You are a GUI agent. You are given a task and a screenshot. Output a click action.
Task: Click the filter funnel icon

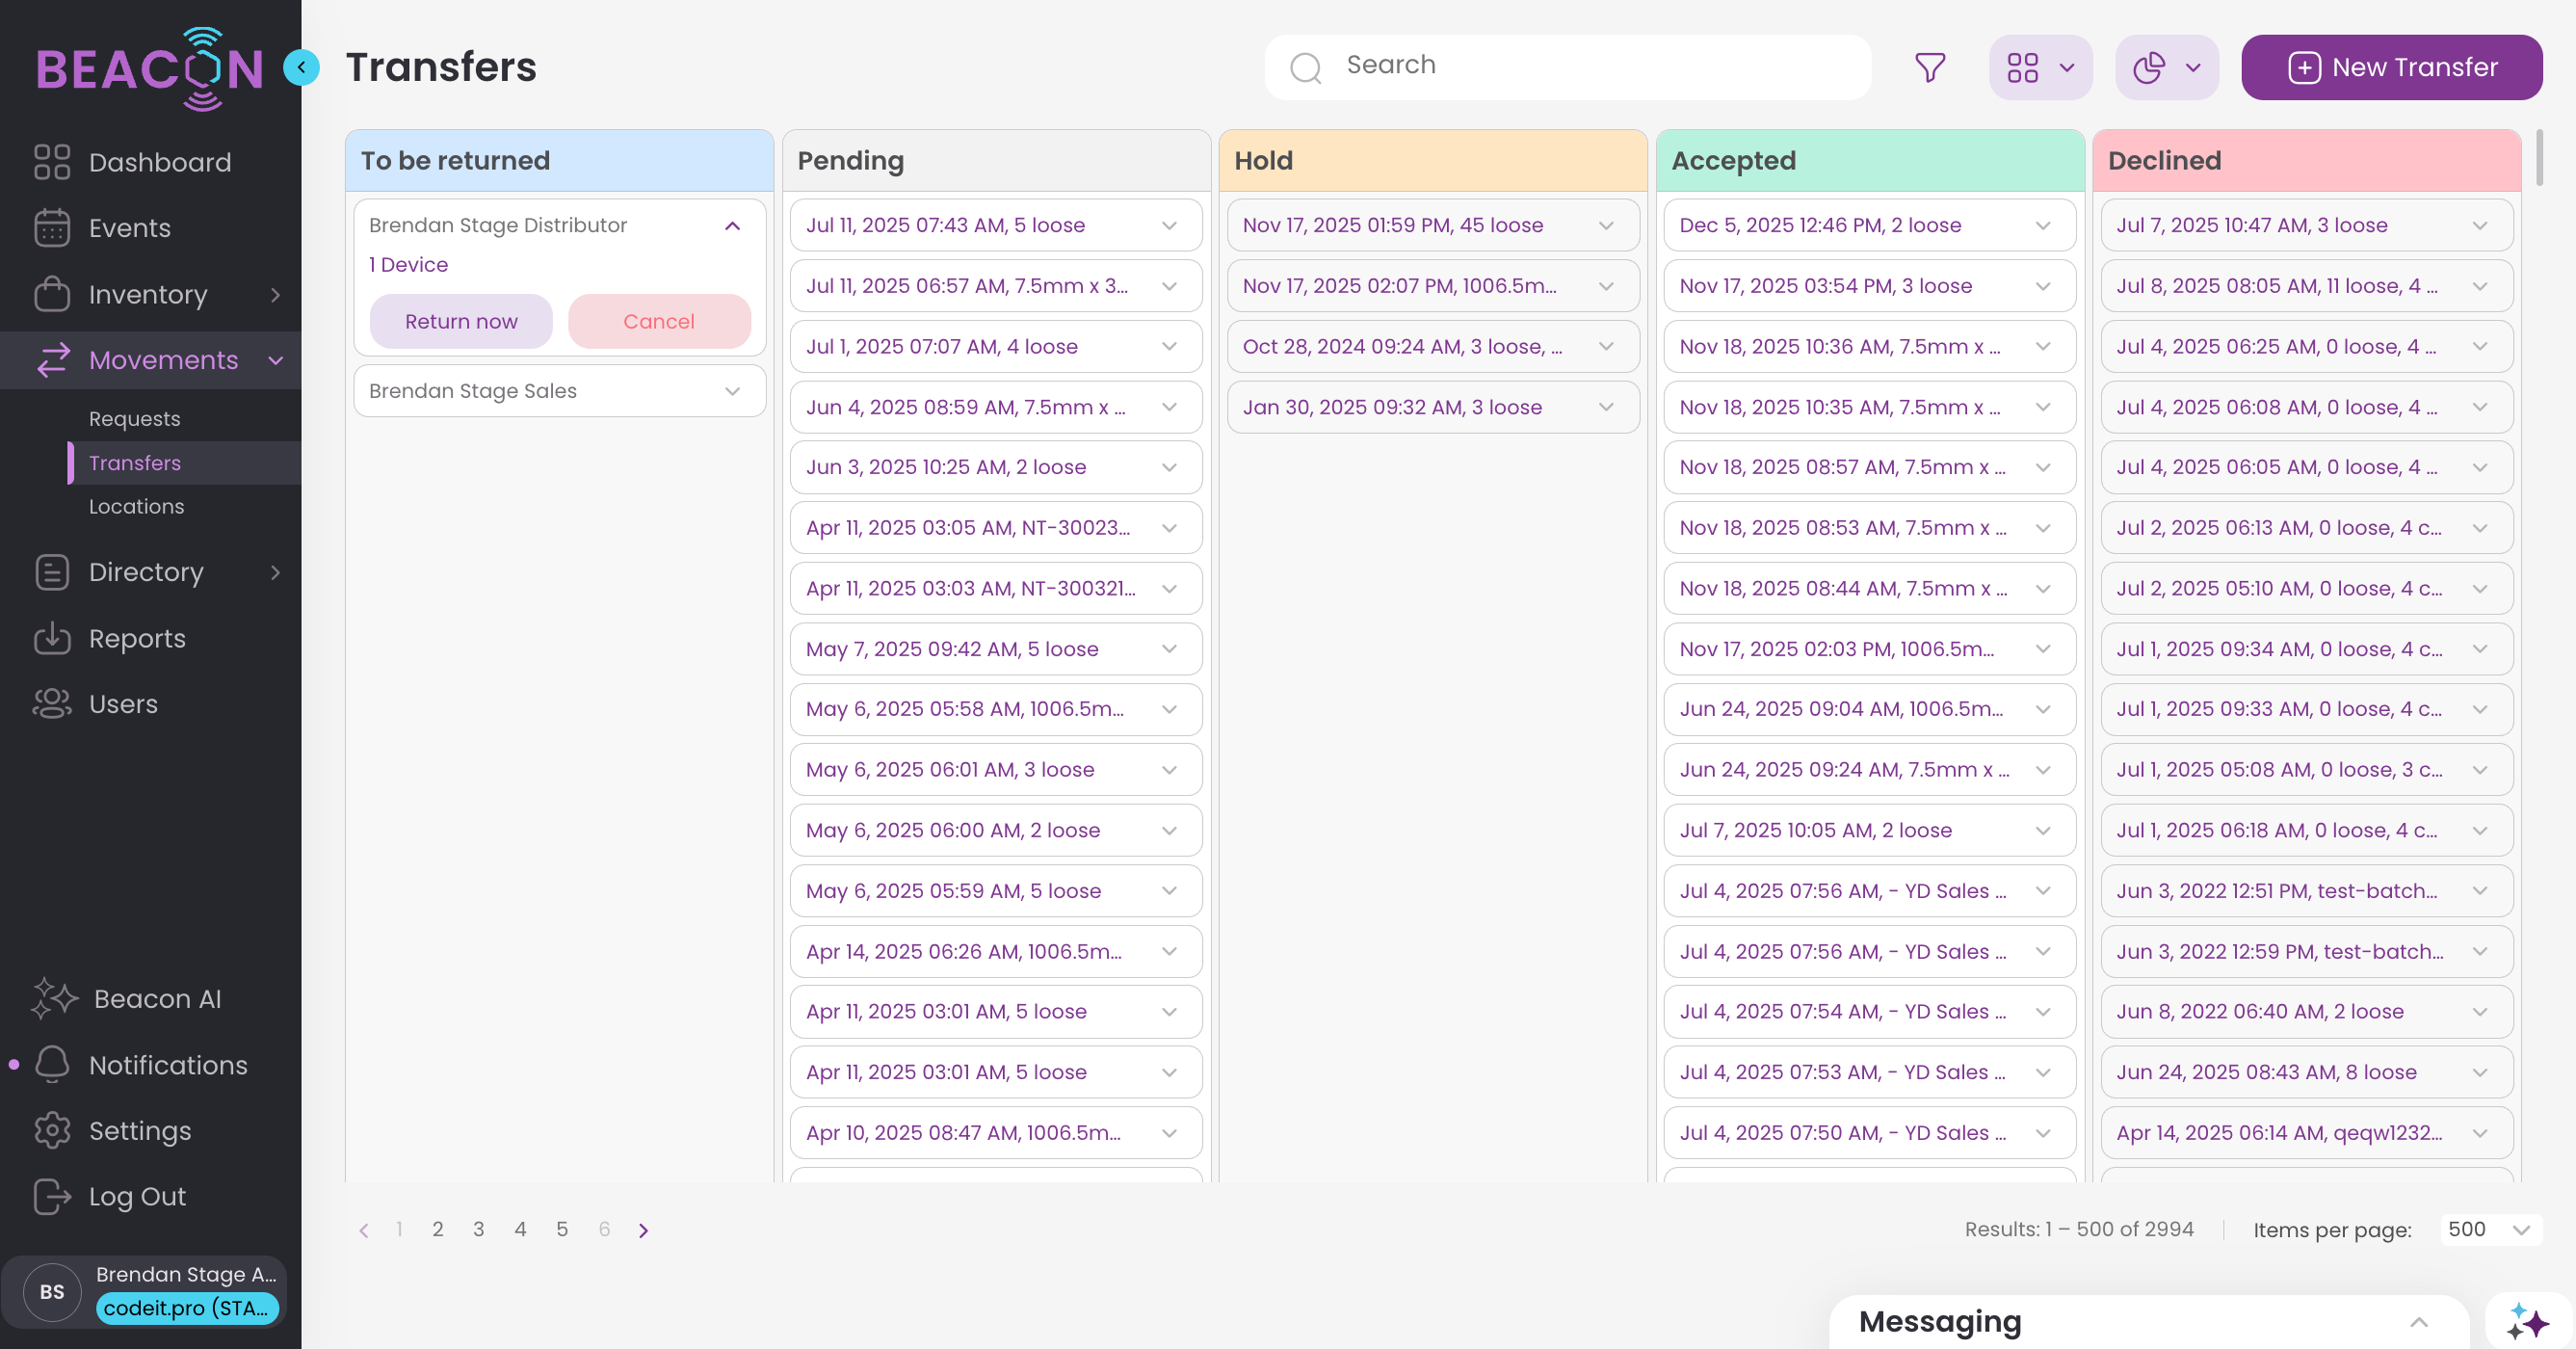1929,67
